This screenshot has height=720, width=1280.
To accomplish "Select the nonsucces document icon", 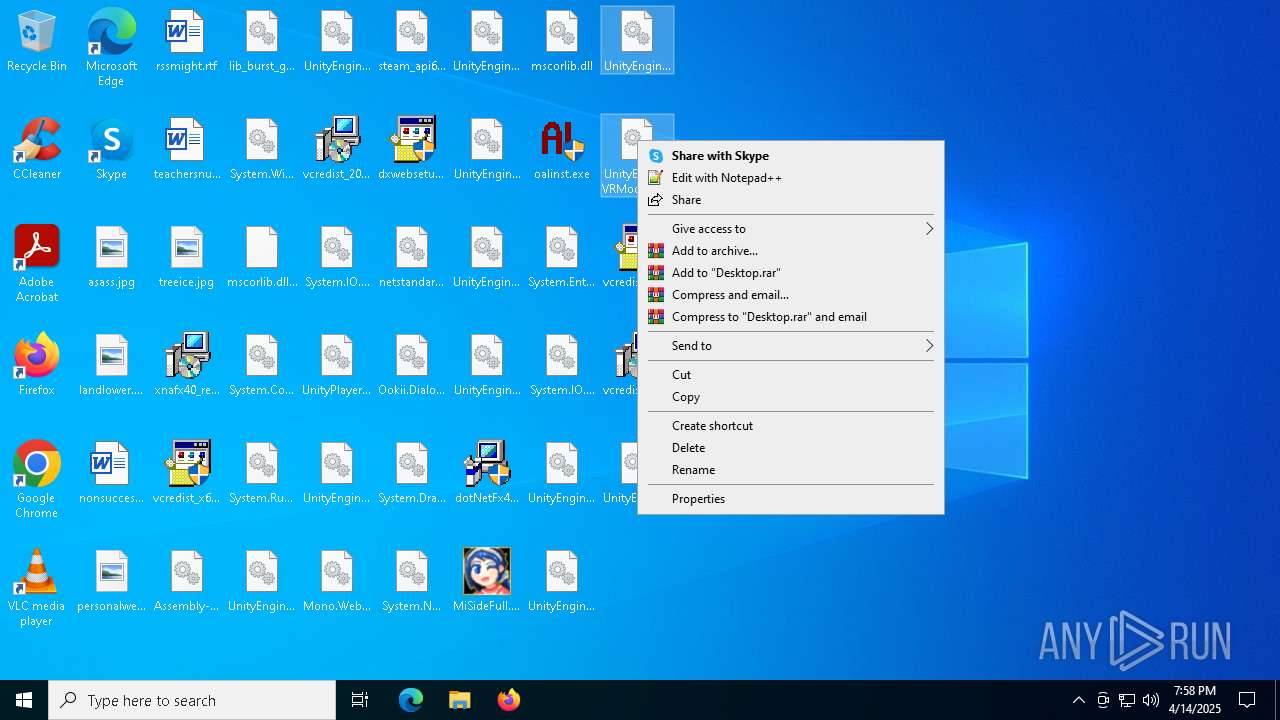I will pos(111,473).
